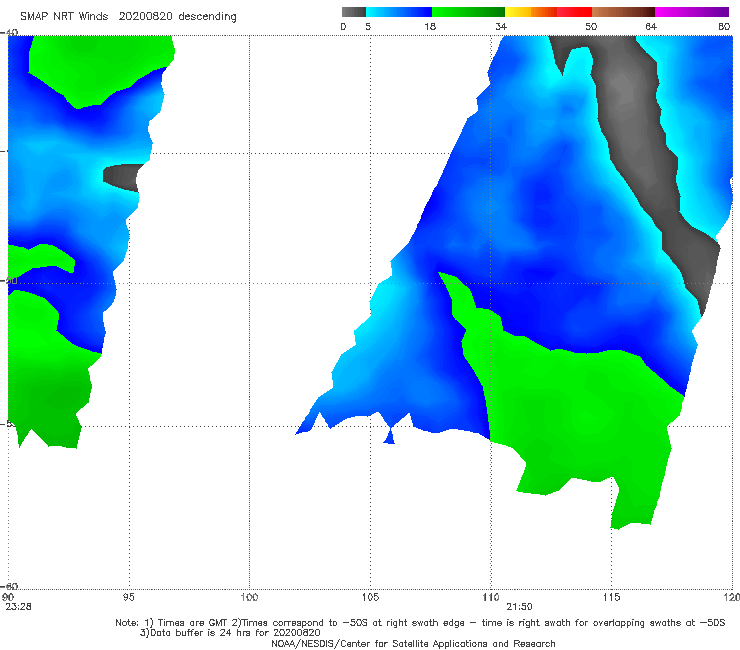Click the note '3)Data buffer is 24 hrs'
Image resolution: width=740 pixels, height=650 pixels.
[230, 633]
